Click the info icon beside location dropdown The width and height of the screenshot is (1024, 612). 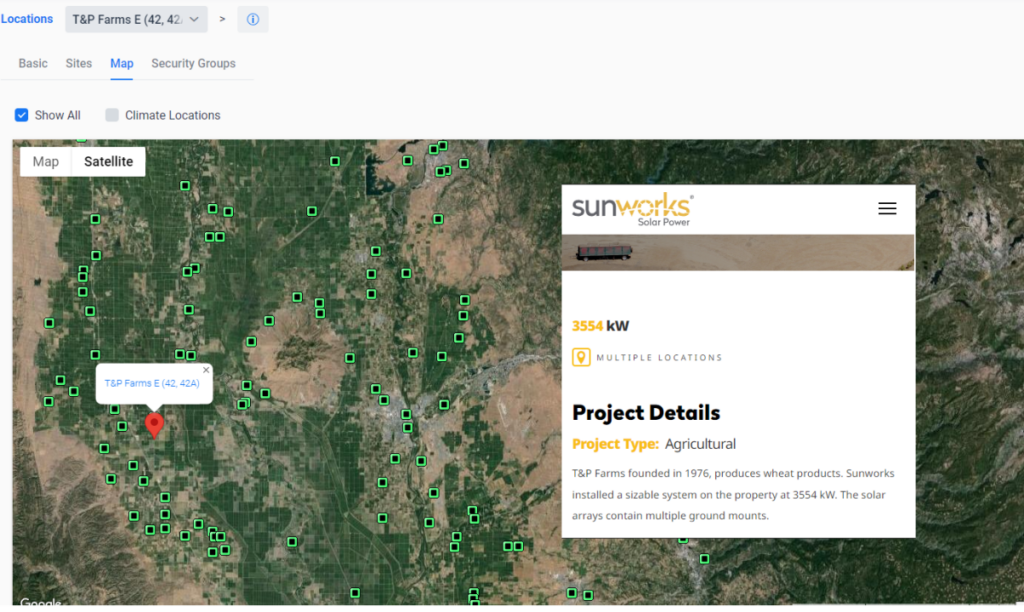coord(252,19)
